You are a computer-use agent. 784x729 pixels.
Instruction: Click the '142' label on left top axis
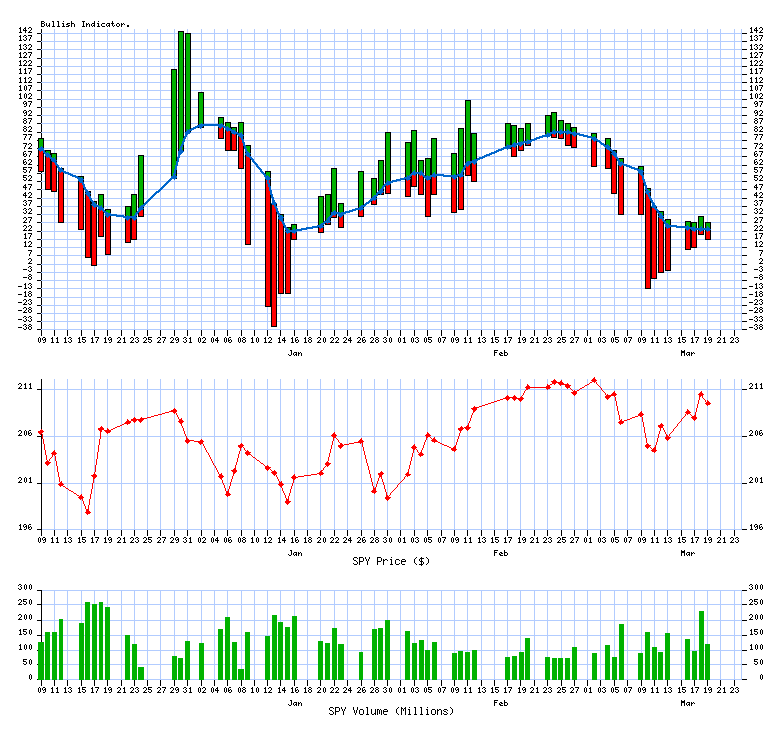coord(26,31)
